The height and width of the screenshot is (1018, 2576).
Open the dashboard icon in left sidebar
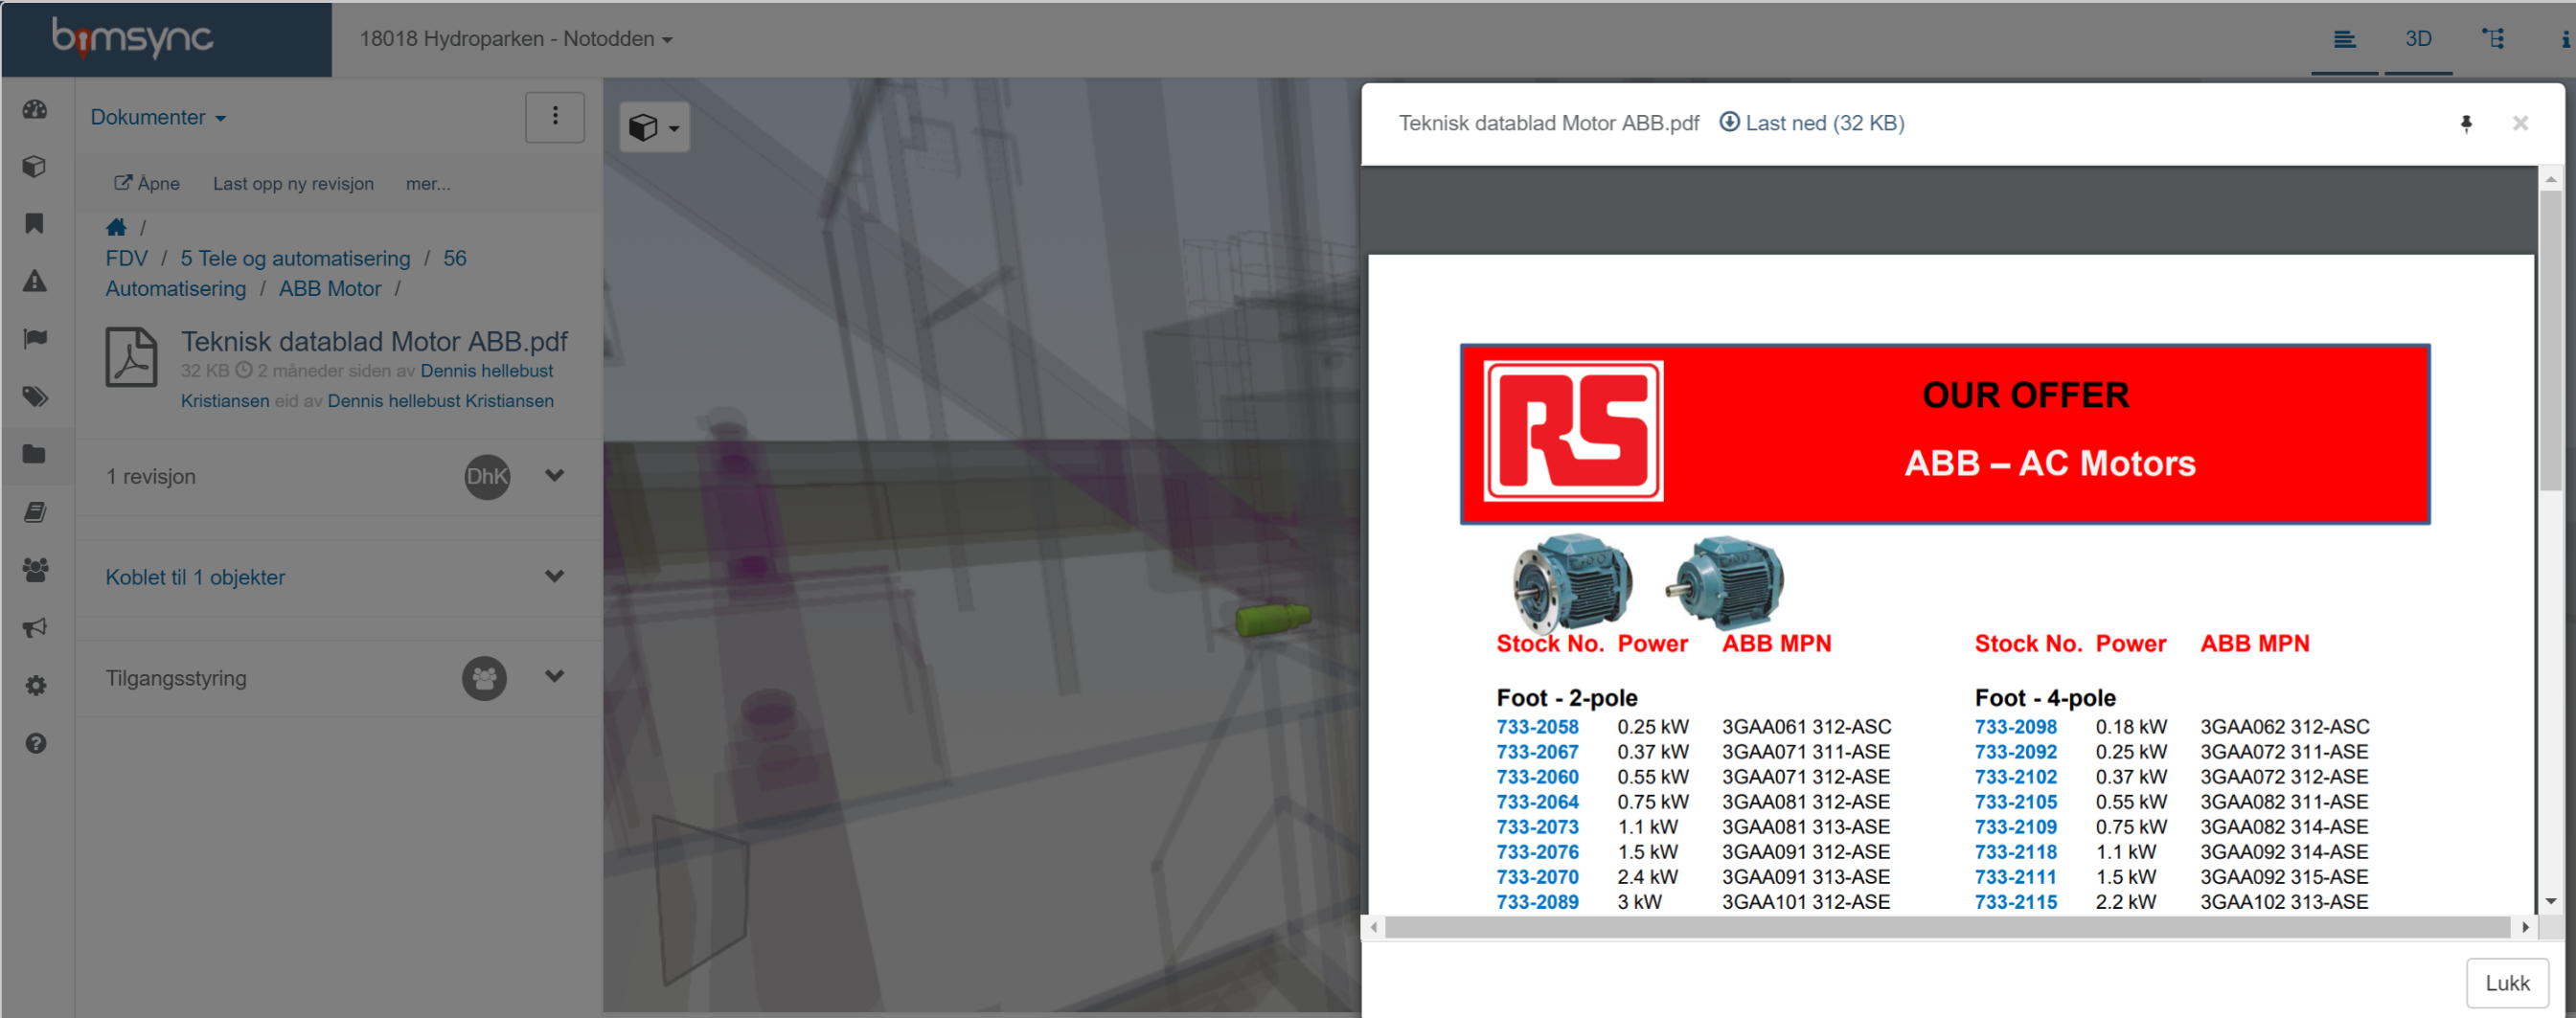[x=35, y=110]
